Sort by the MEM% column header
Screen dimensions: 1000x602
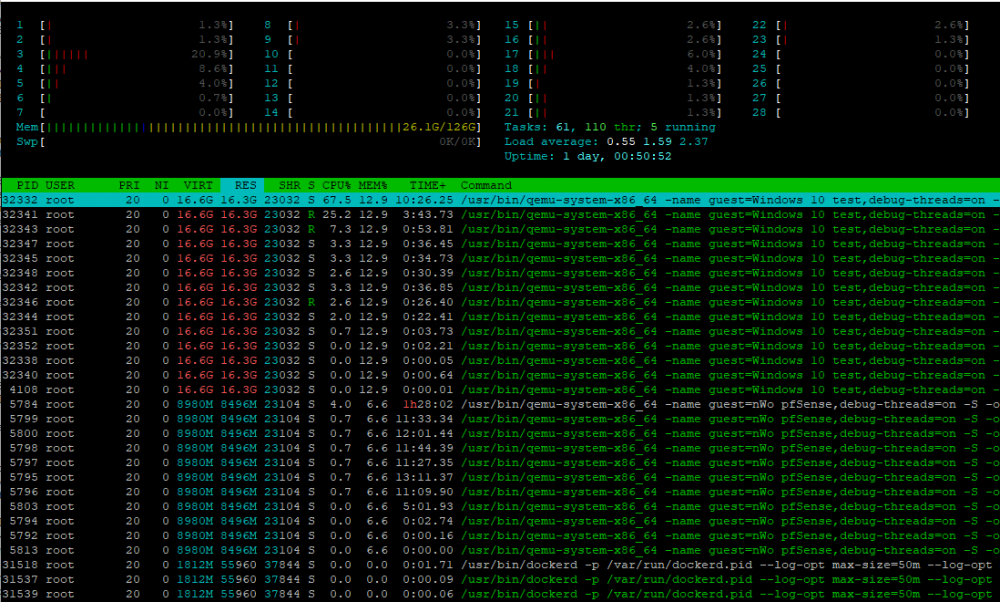372,186
